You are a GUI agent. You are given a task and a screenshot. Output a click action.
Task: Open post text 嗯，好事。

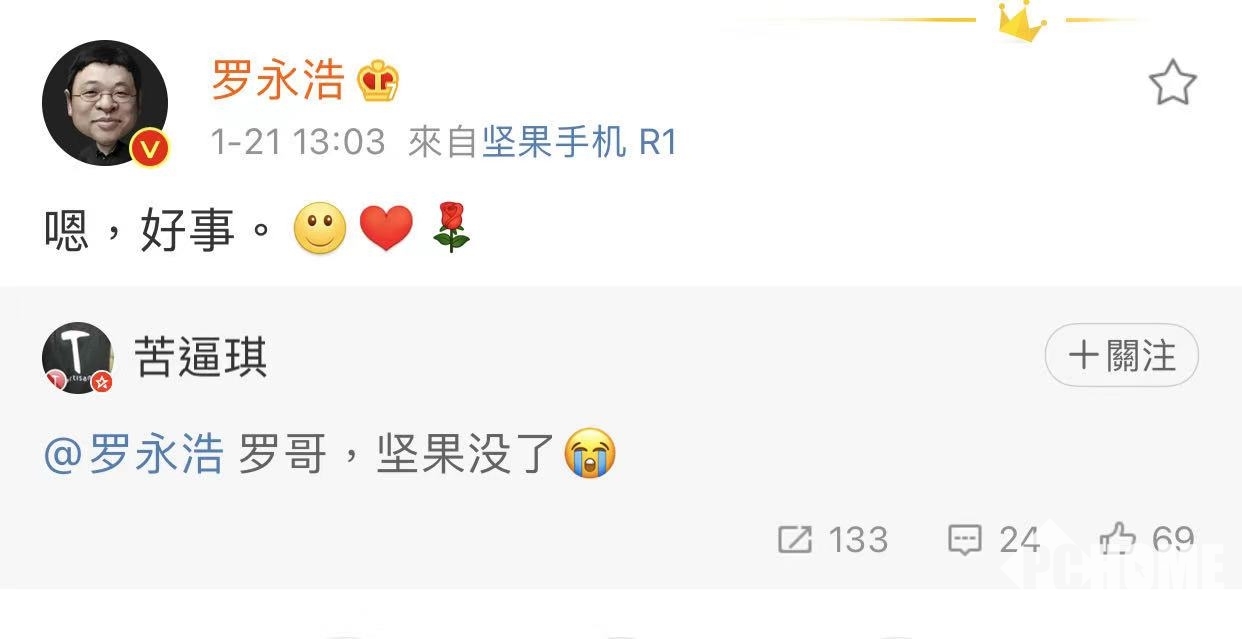point(157,230)
